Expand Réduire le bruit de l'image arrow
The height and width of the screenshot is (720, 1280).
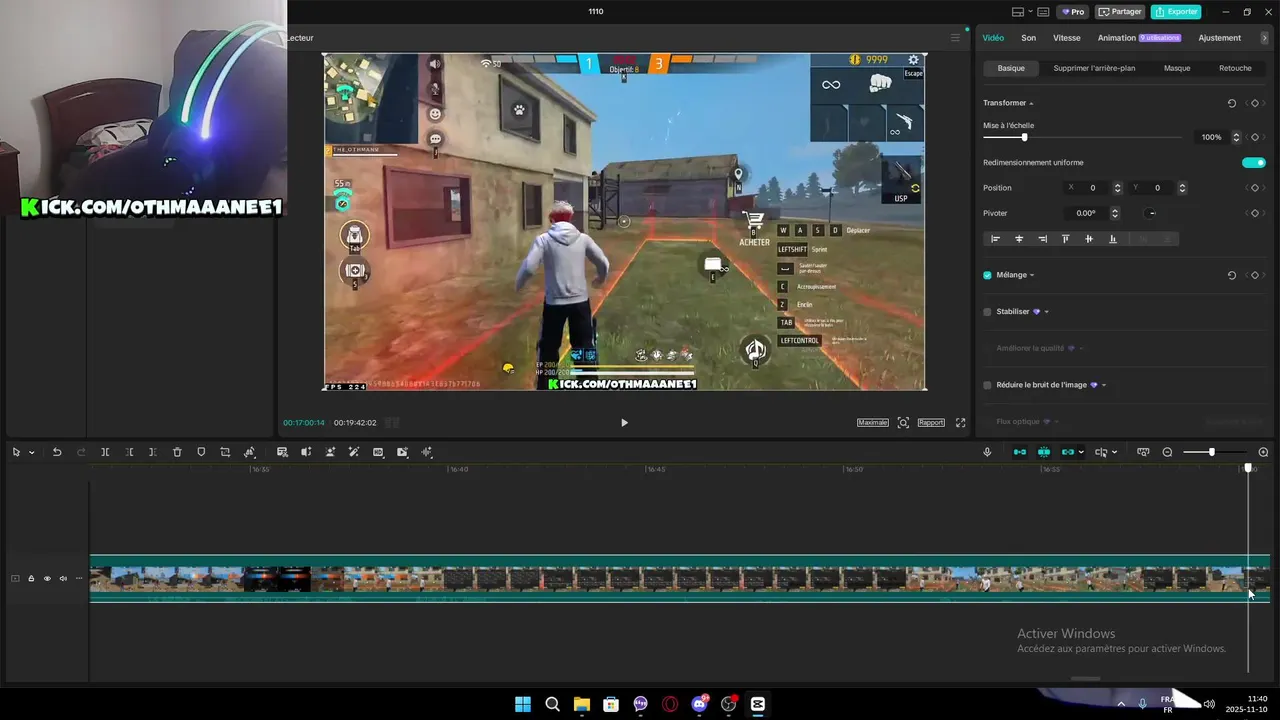(1104, 385)
